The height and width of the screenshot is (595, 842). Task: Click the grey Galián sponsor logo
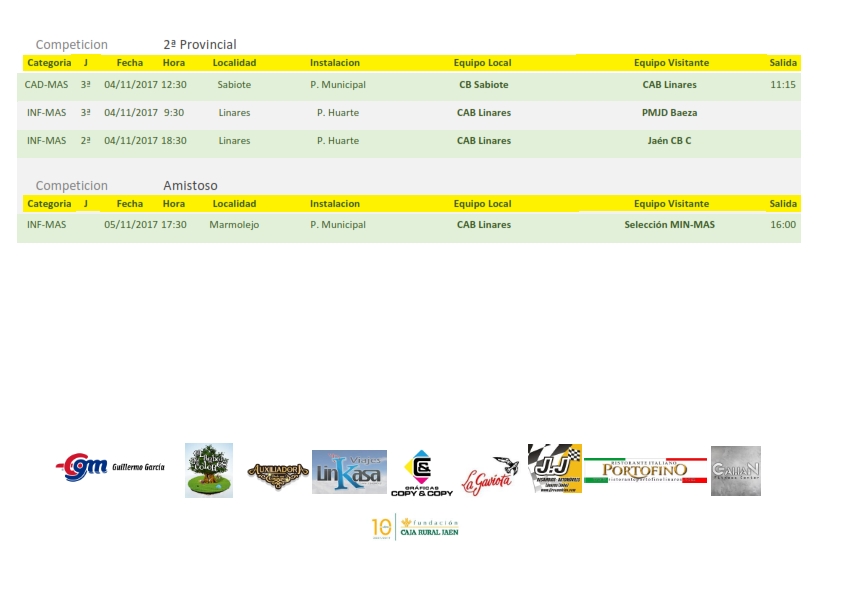(x=735, y=471)
